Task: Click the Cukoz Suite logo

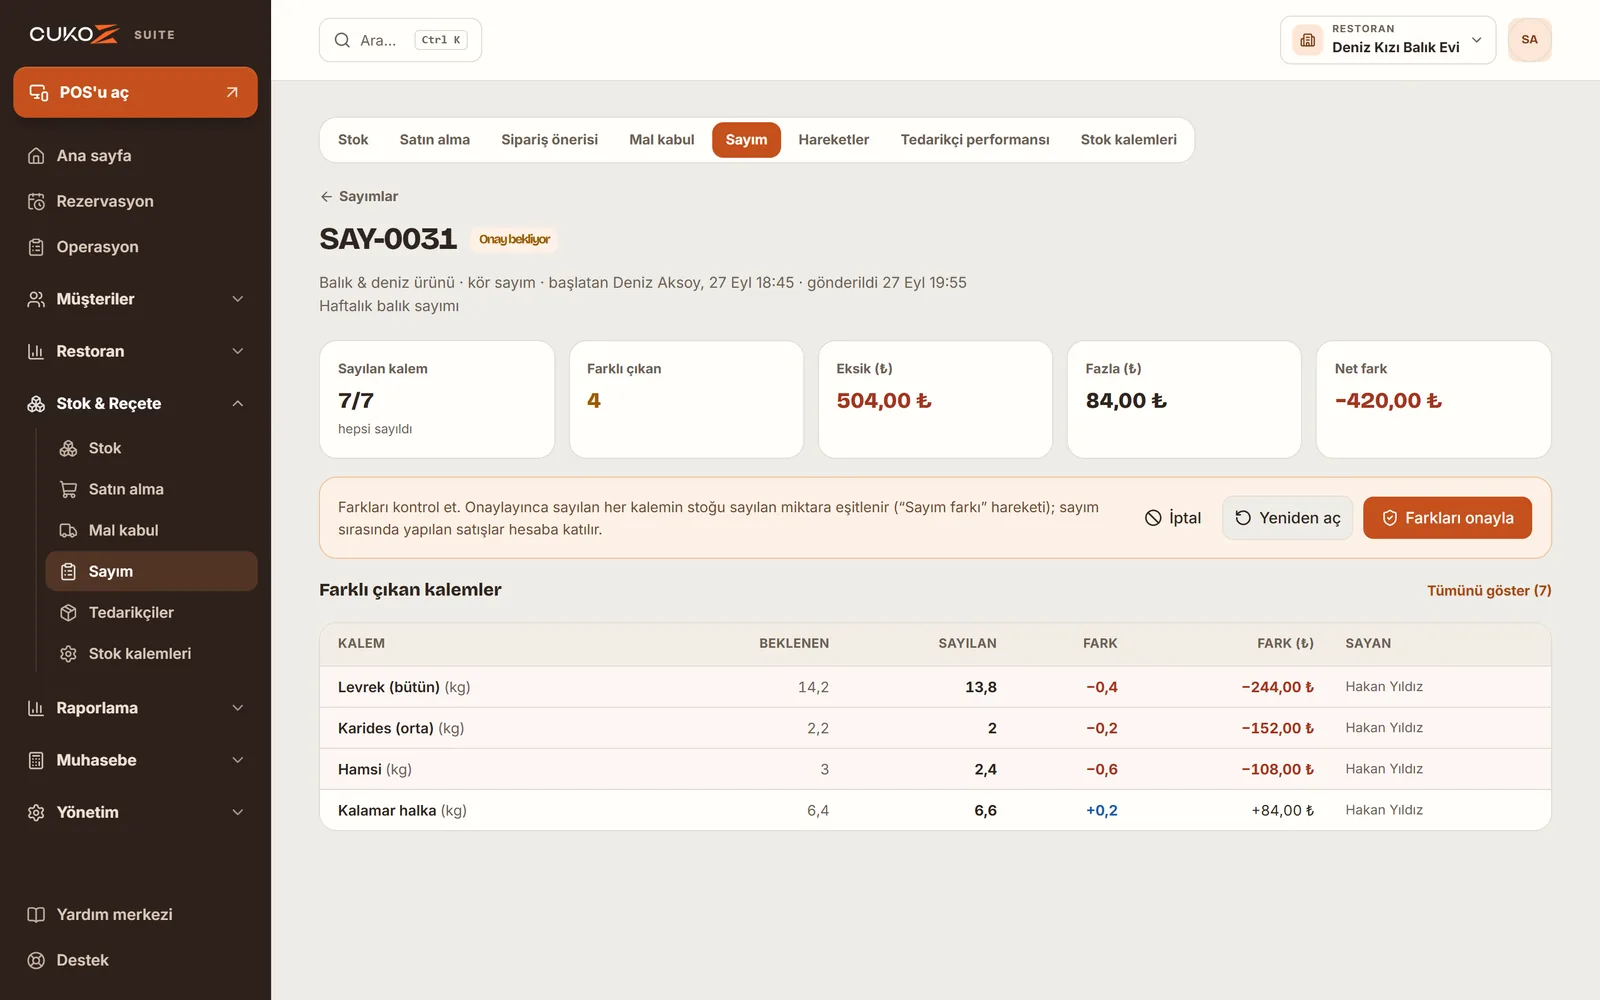Action: pyautogui.click(x=102, y=34)
